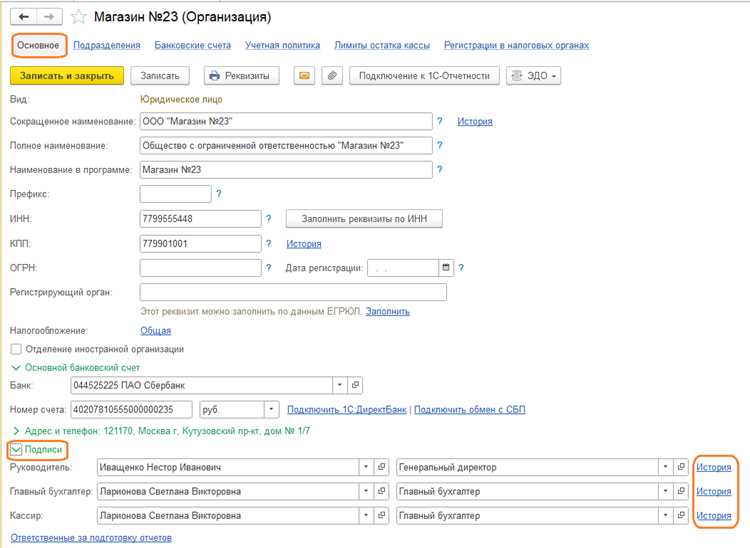Go forward with the right arrow button

tap(49, 17)
